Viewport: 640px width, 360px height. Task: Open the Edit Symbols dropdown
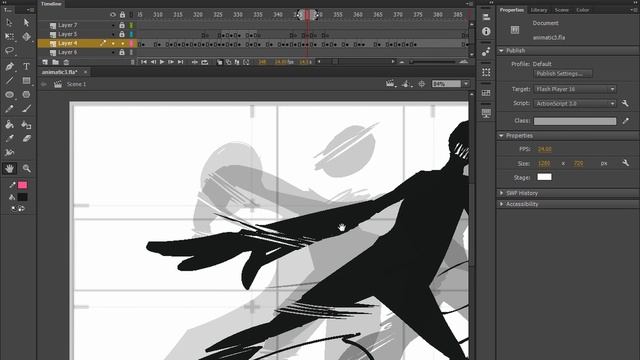coord(406,84)
